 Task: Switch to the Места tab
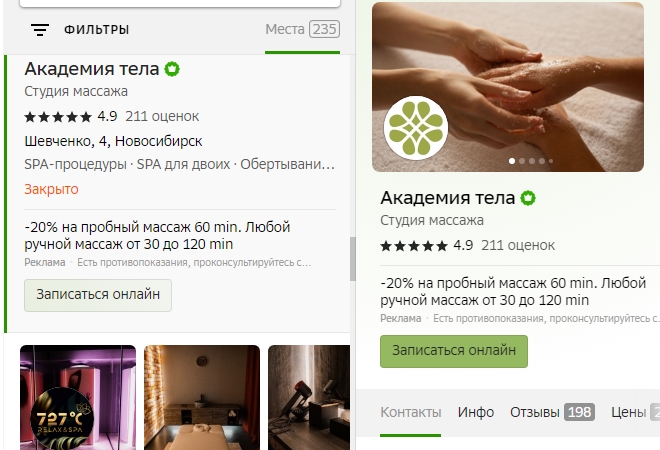click(302, 29)
